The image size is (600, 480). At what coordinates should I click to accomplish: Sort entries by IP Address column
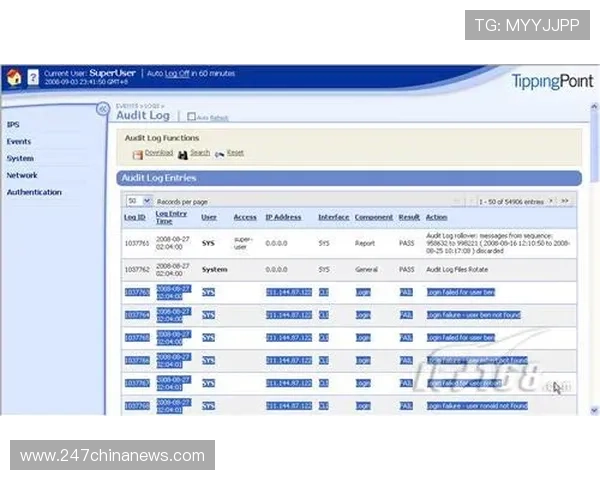[283, 217]
